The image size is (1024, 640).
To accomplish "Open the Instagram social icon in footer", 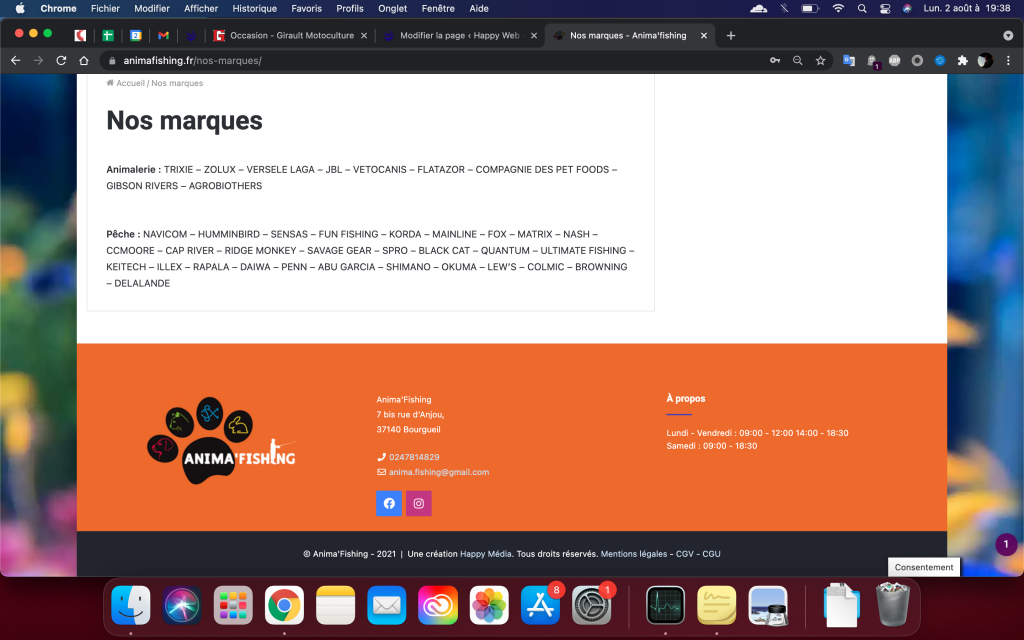I will [419, 503].
